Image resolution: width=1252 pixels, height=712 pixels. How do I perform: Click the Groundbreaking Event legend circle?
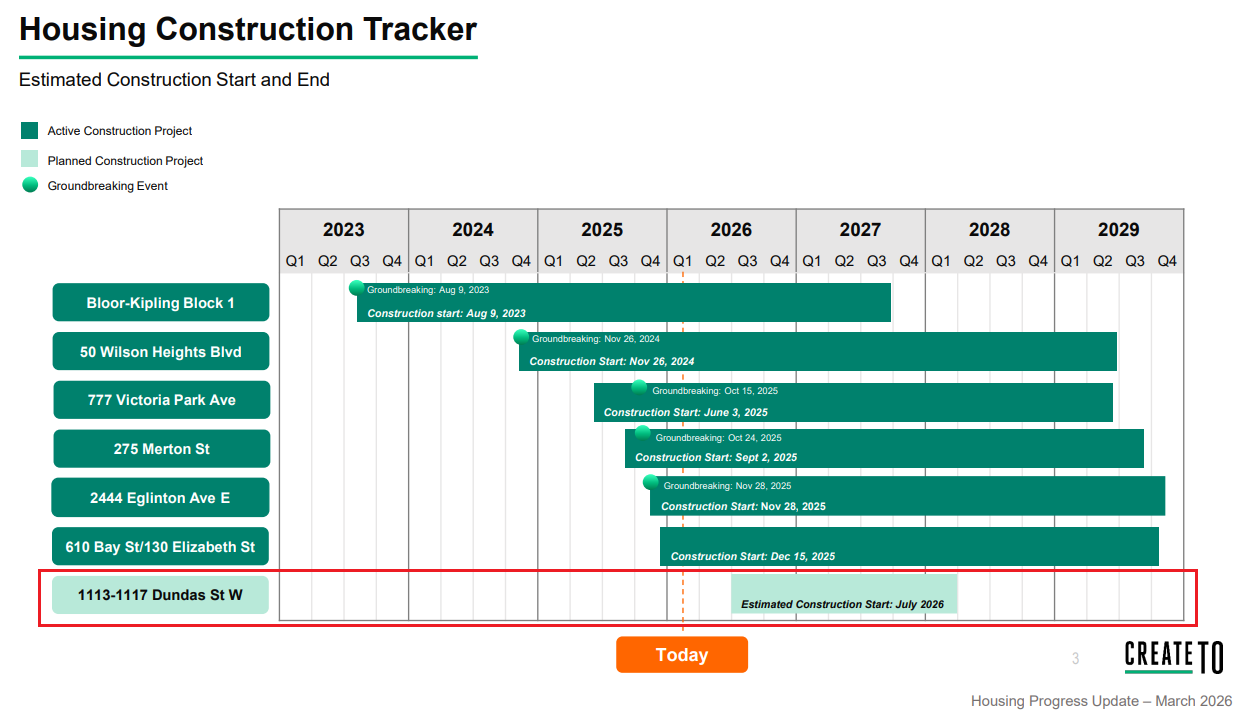[x=30, y=185]
